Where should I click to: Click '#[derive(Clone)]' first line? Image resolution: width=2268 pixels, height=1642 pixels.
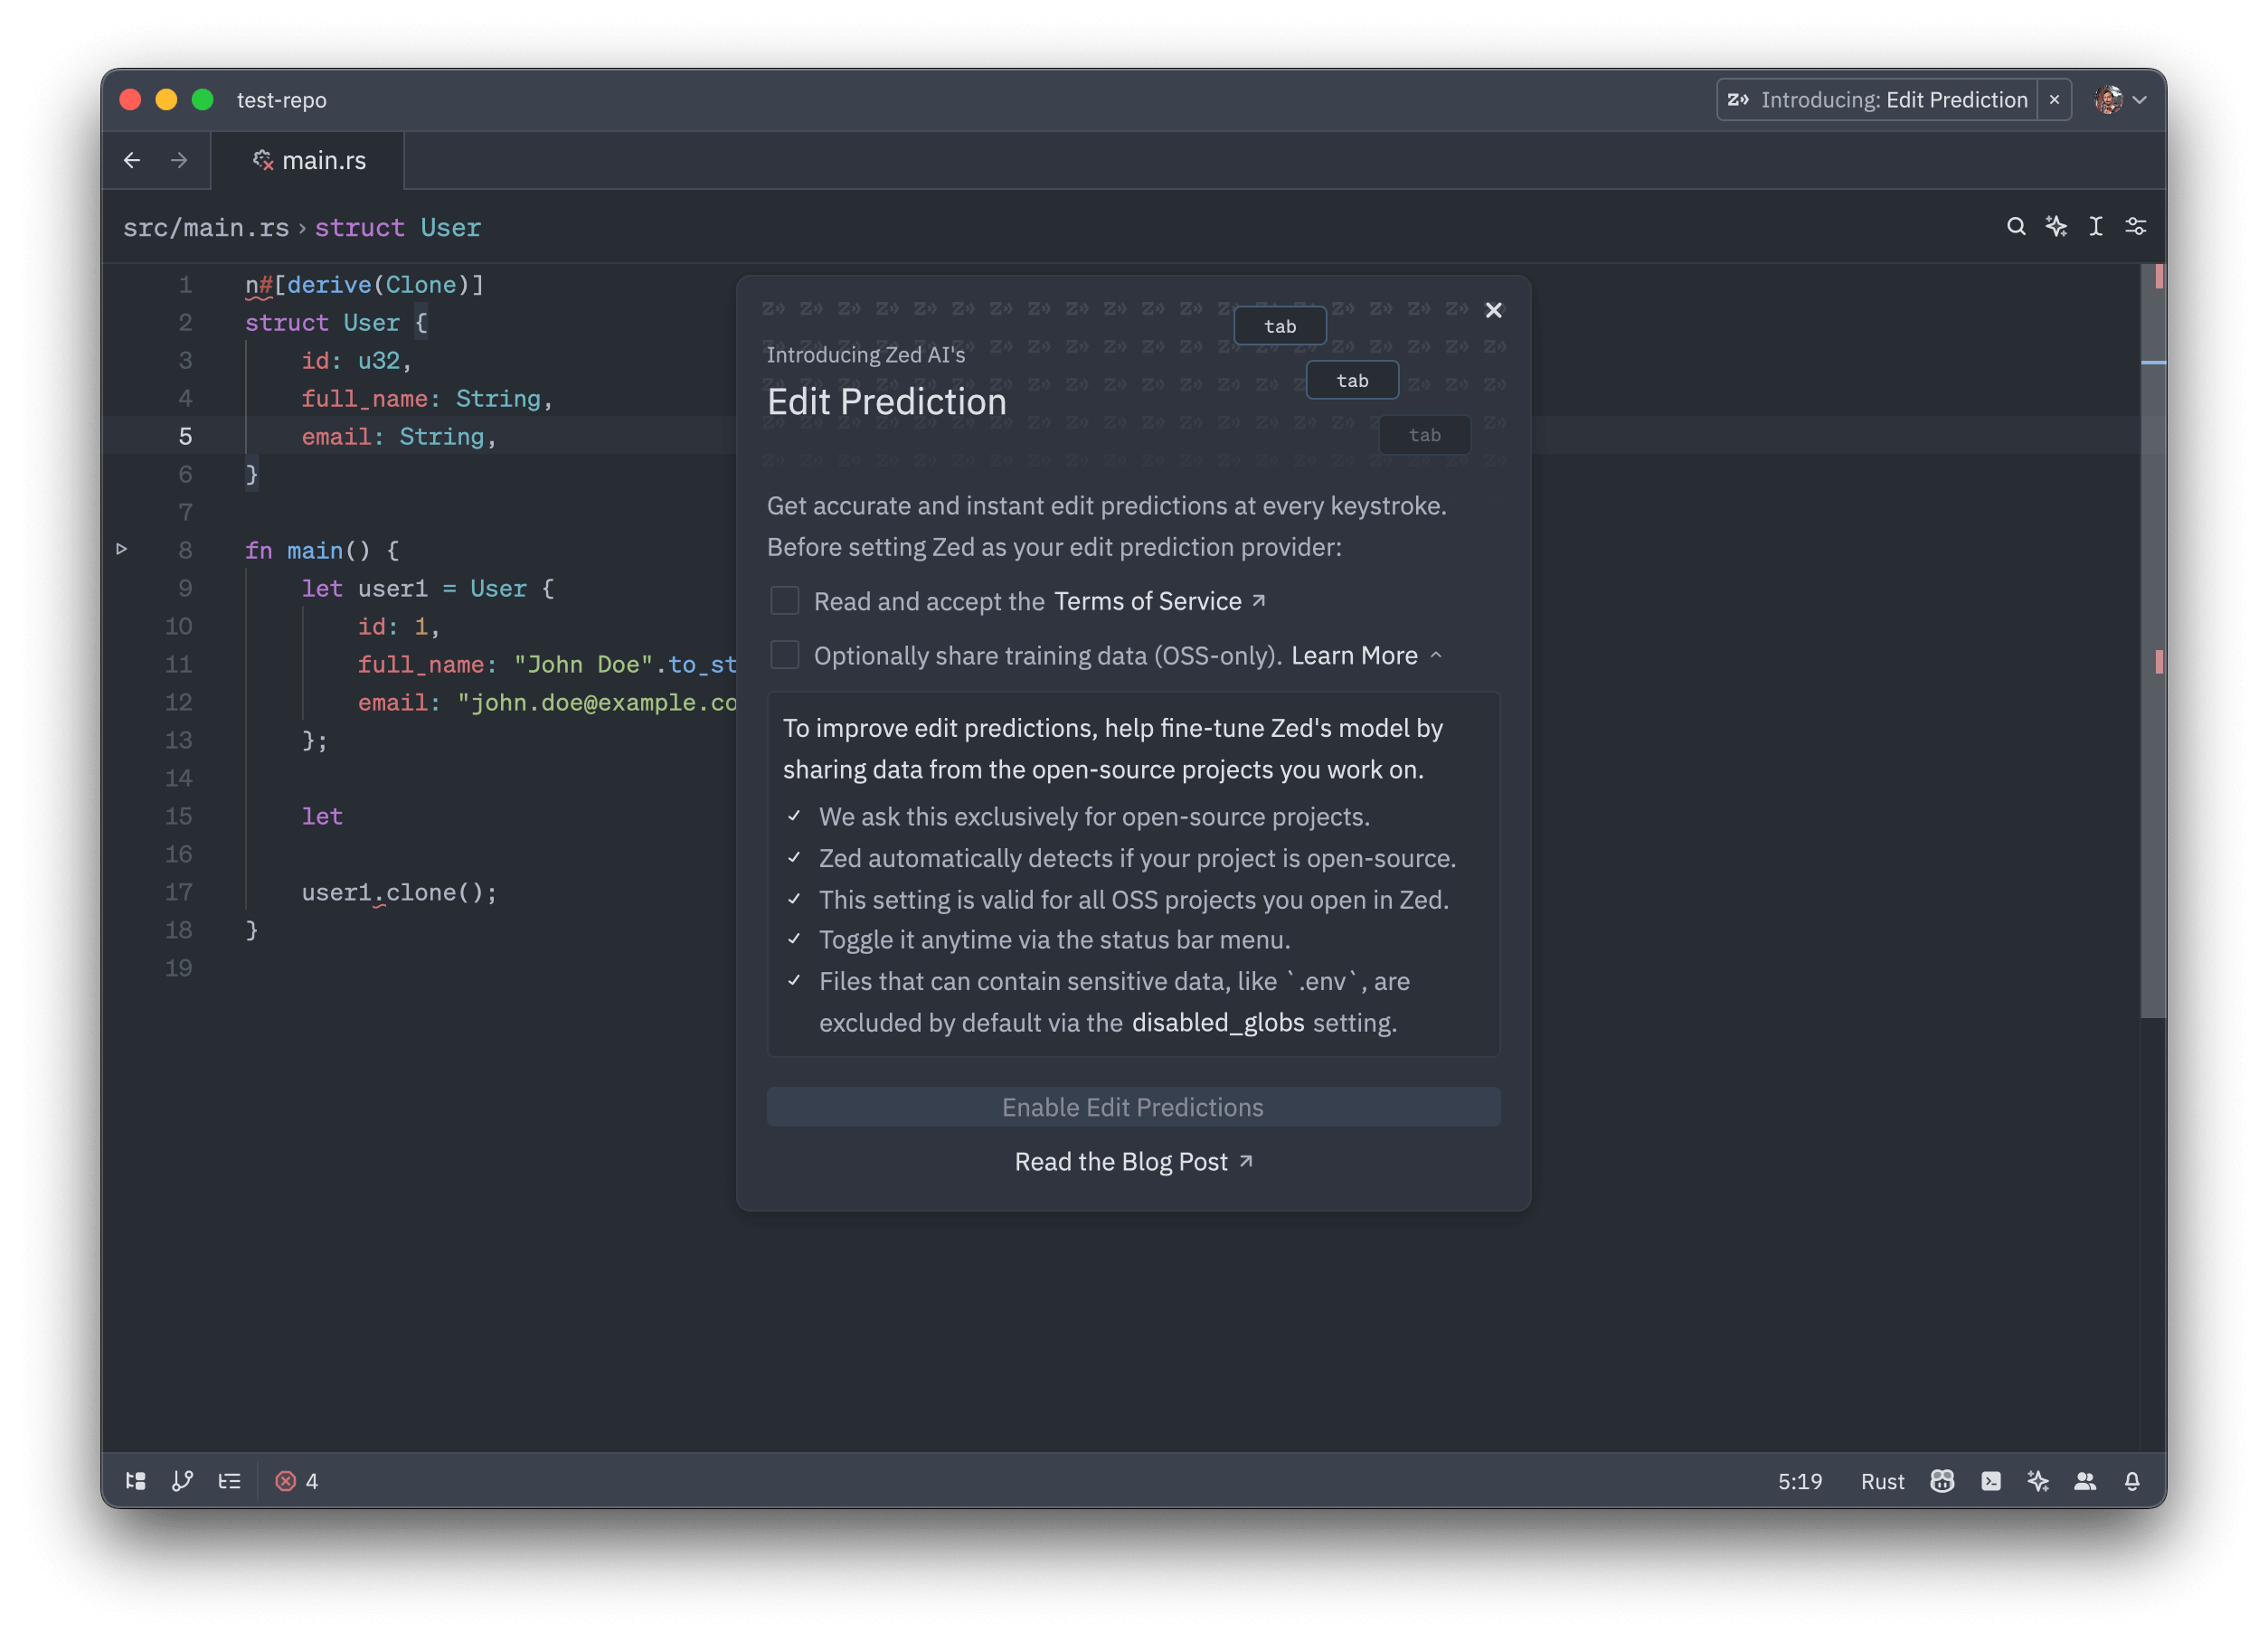pyautogui.click(x=365, y=285)
